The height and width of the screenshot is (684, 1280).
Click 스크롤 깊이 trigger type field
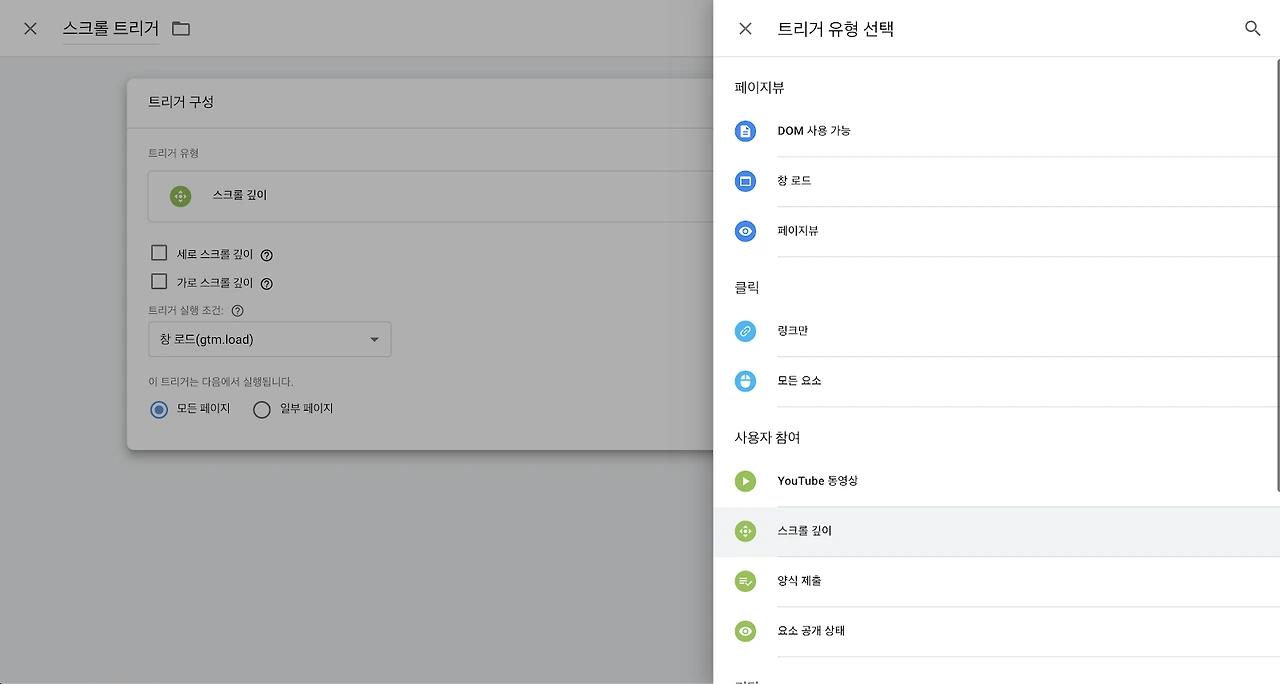tap(430, 196)
